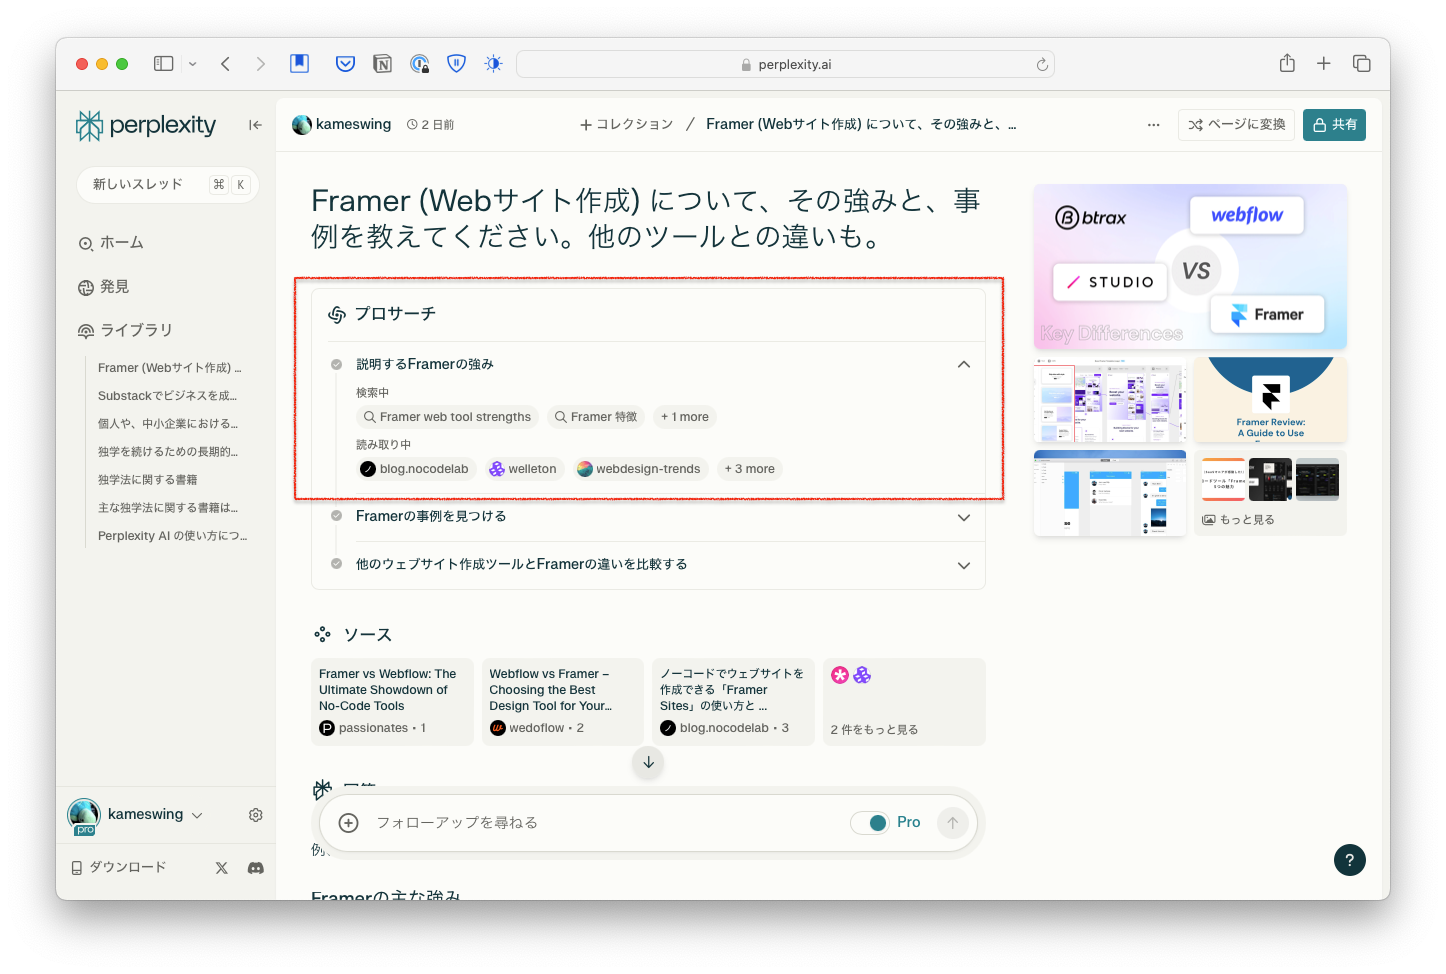Click the 共有 share button
The image size is (1446, 974).
(1334, 125)
